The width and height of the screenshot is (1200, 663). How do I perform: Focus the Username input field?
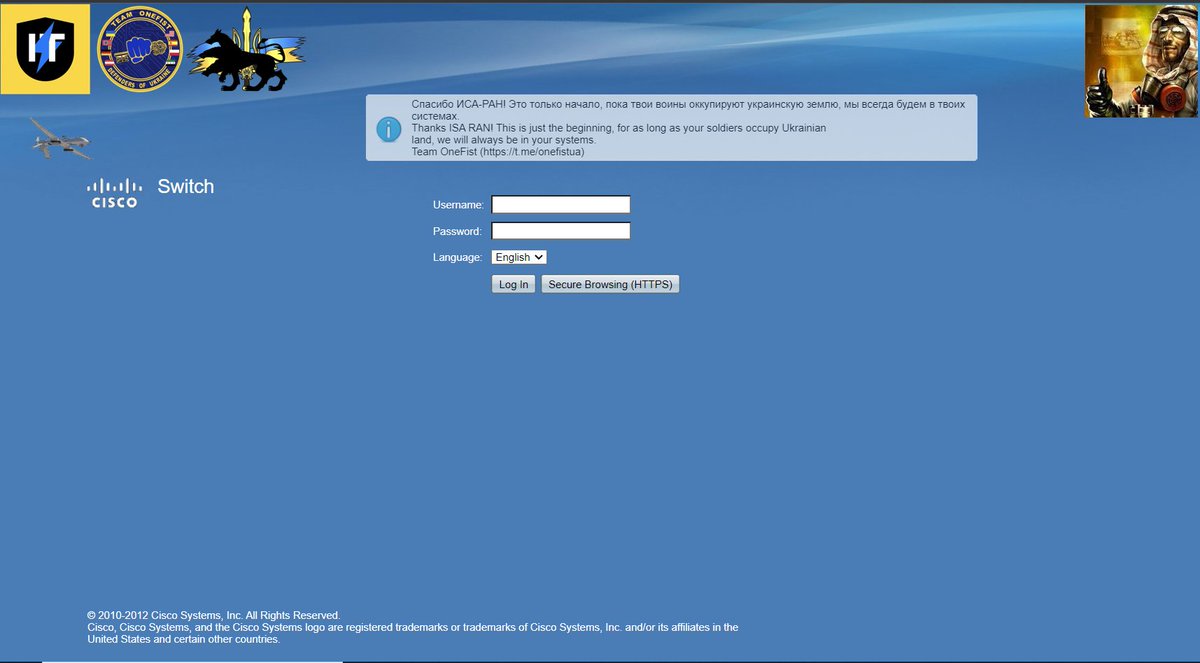(561, 204)
